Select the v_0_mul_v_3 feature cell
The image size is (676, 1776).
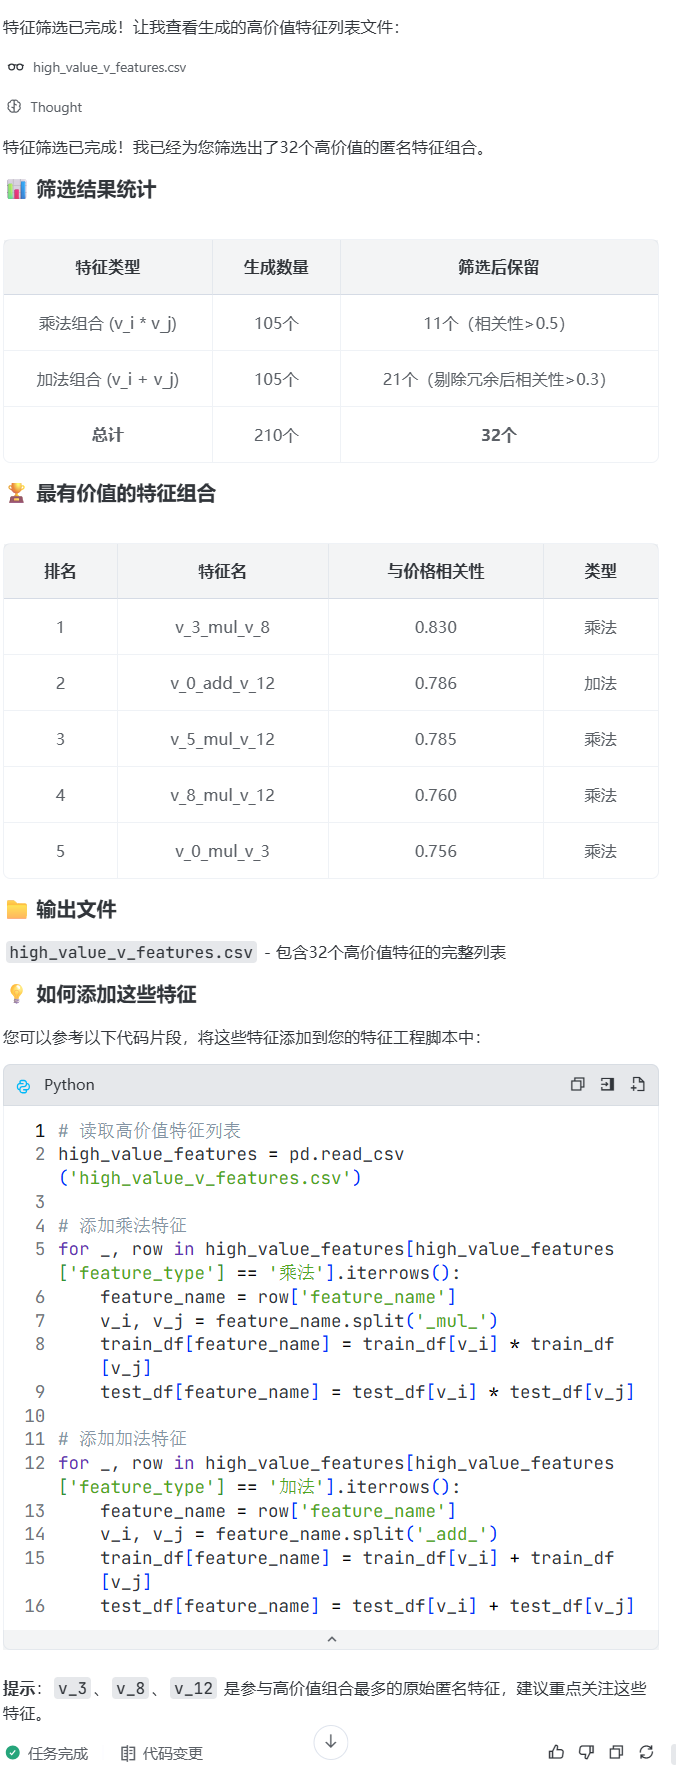pos(222,851)
